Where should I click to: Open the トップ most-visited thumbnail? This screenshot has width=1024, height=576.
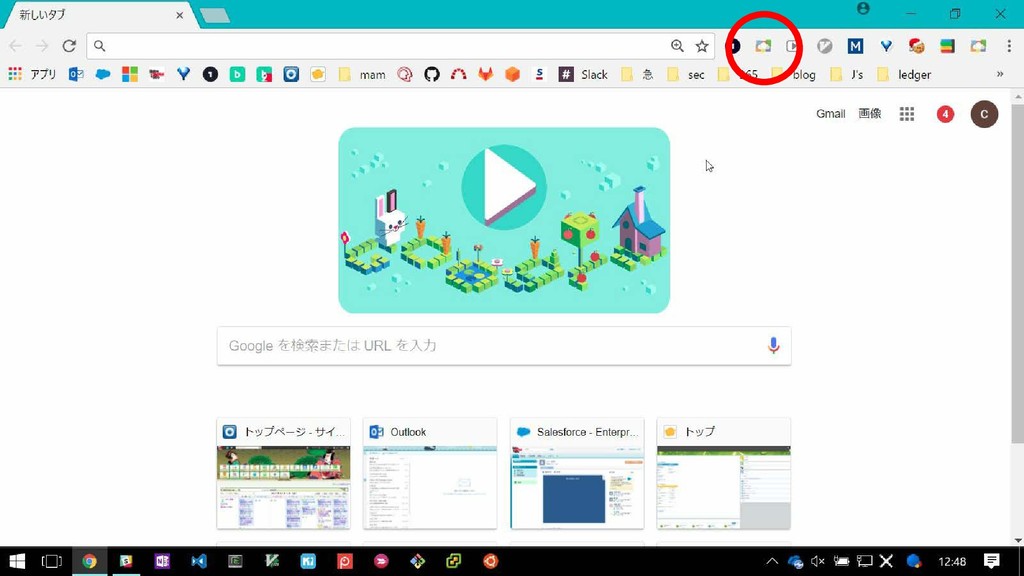[724, 473]
